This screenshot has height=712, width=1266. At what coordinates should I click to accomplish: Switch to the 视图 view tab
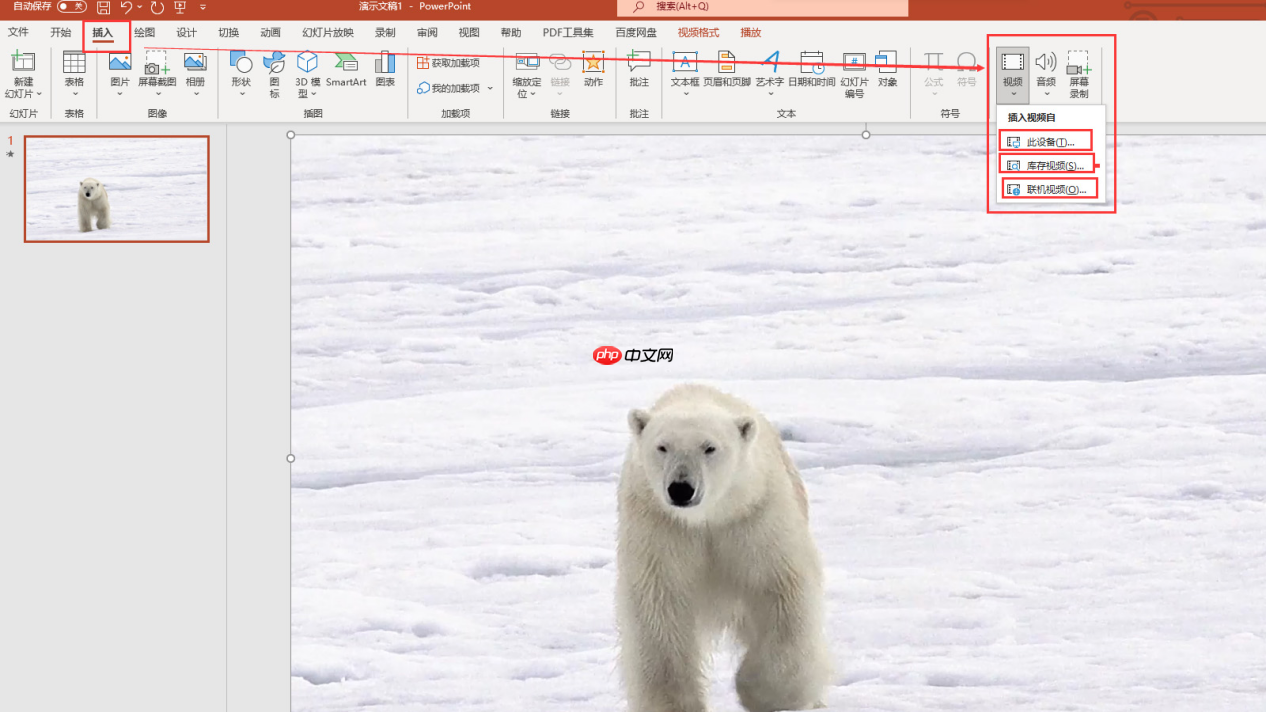point(469,33)
